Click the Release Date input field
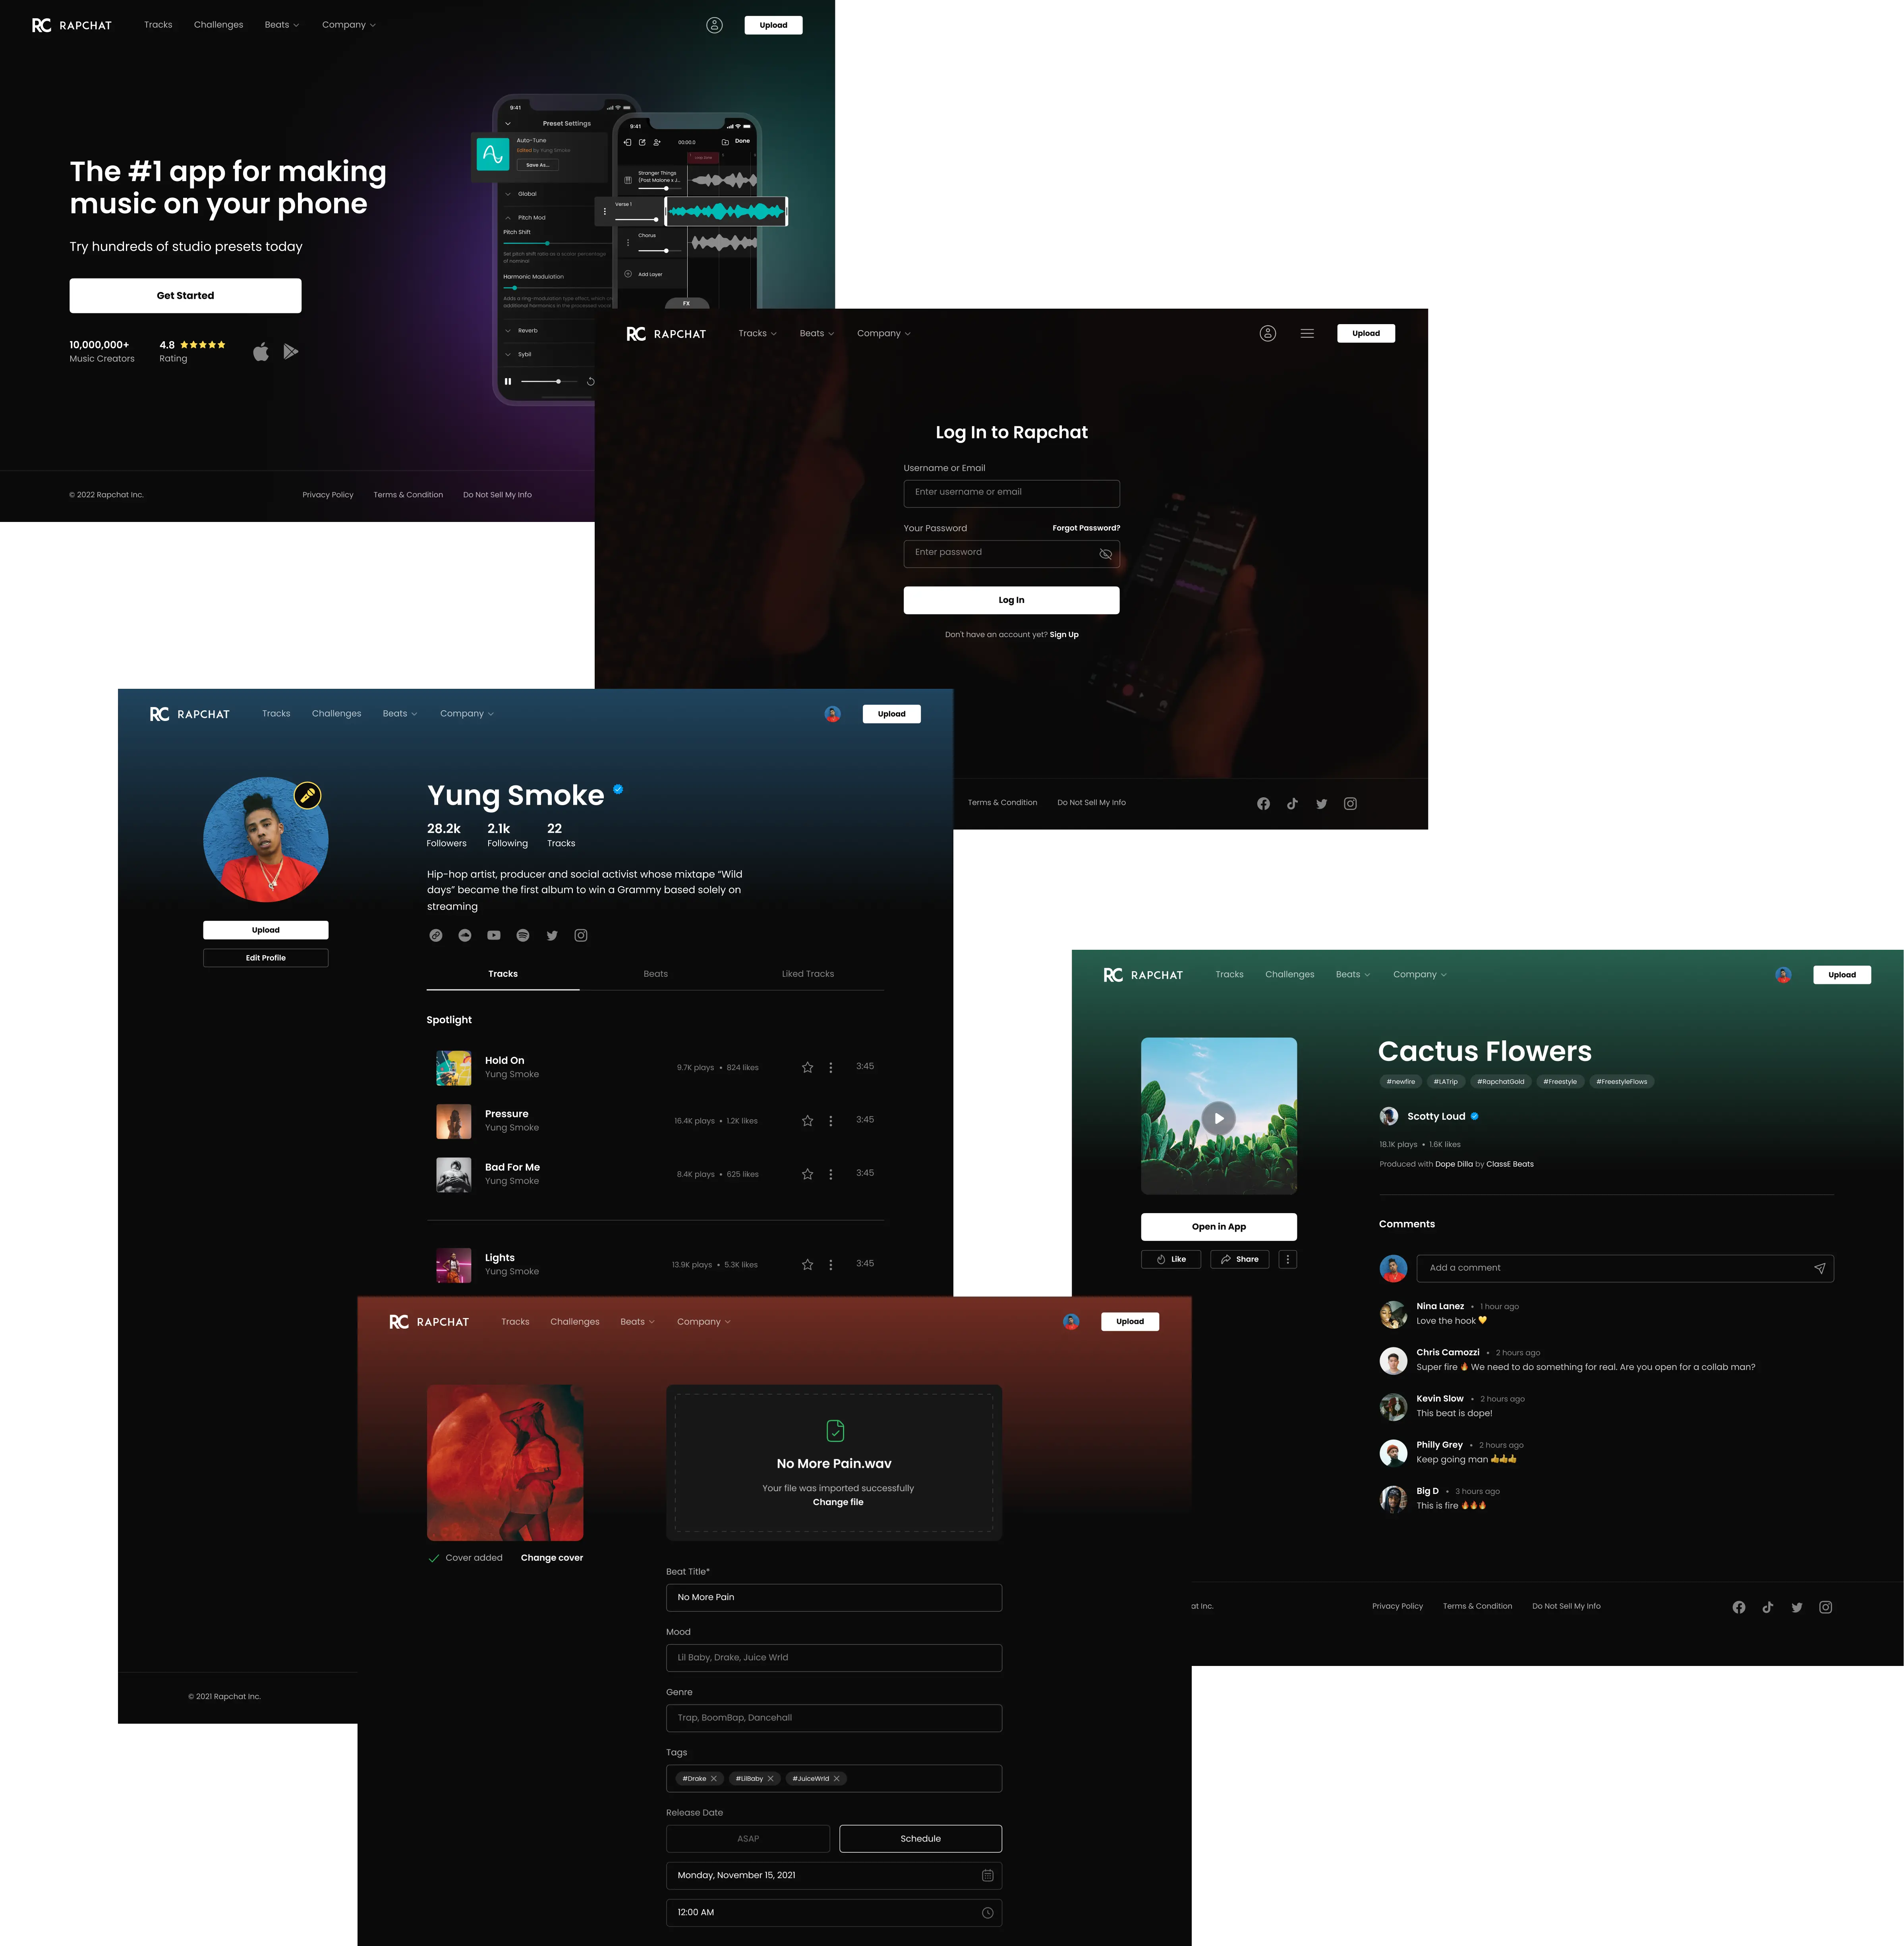 coord(835,1869)
